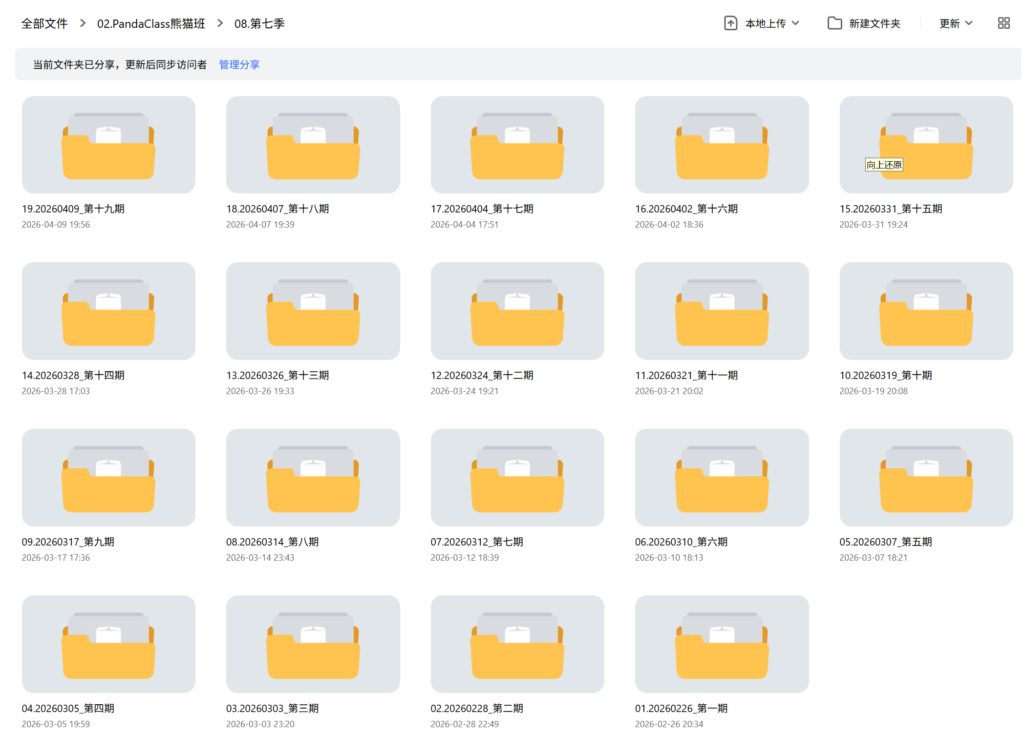
Task: Open folder 14.20260328_第十四期
Action: pyautogui.click(x=107, y=310)
